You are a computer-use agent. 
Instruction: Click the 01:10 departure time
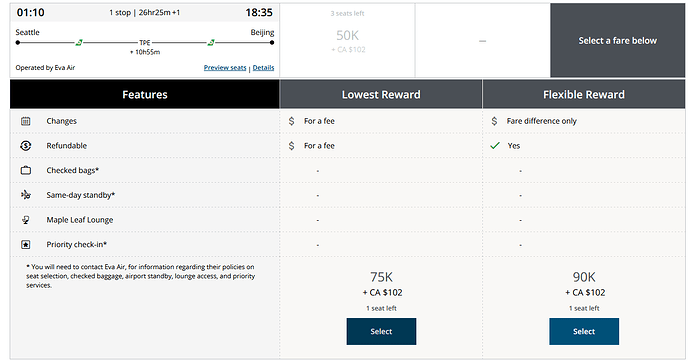tap(30, 12)
